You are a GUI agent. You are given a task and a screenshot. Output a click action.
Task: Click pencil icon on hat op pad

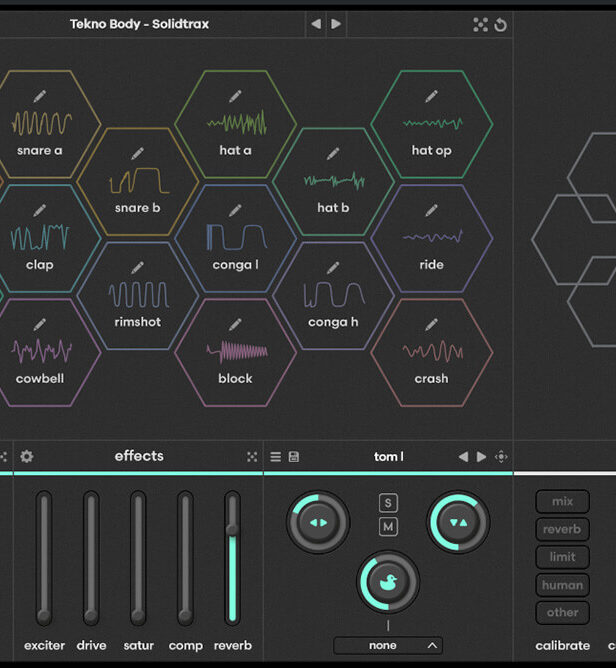pyautogui.click(x=431, y=96)
